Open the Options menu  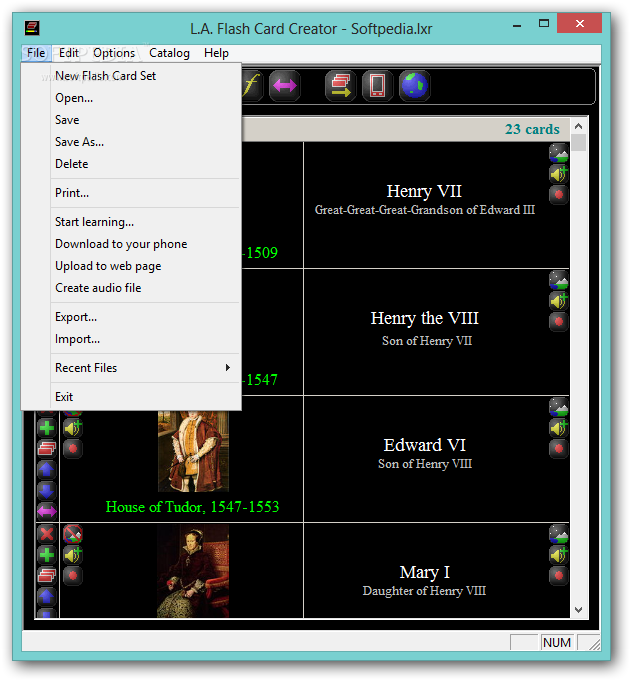[x=114, y=53]
